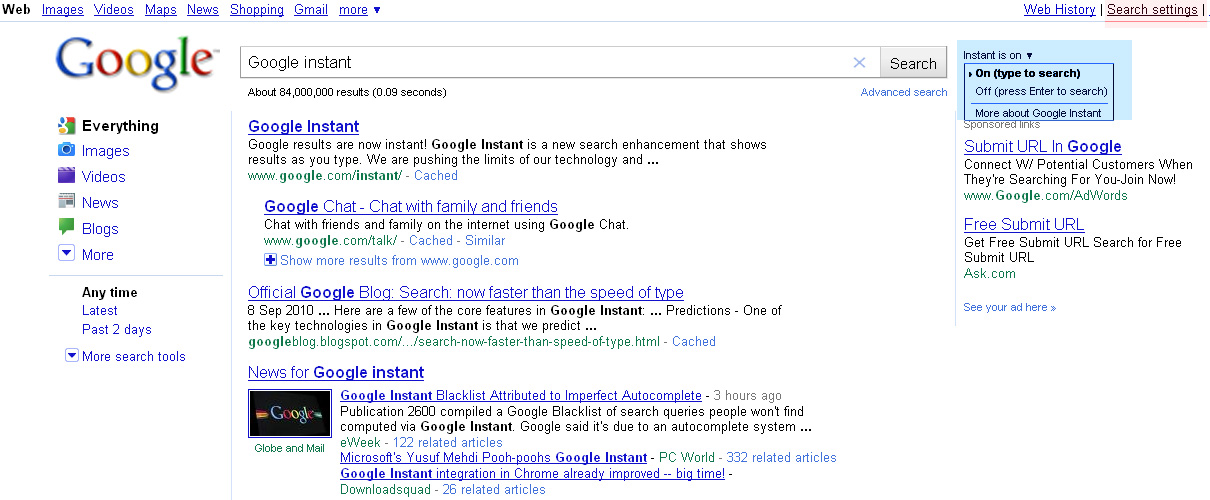
Task: Expand the More sidebar categories arrow
Action: (x=67, y=254)
